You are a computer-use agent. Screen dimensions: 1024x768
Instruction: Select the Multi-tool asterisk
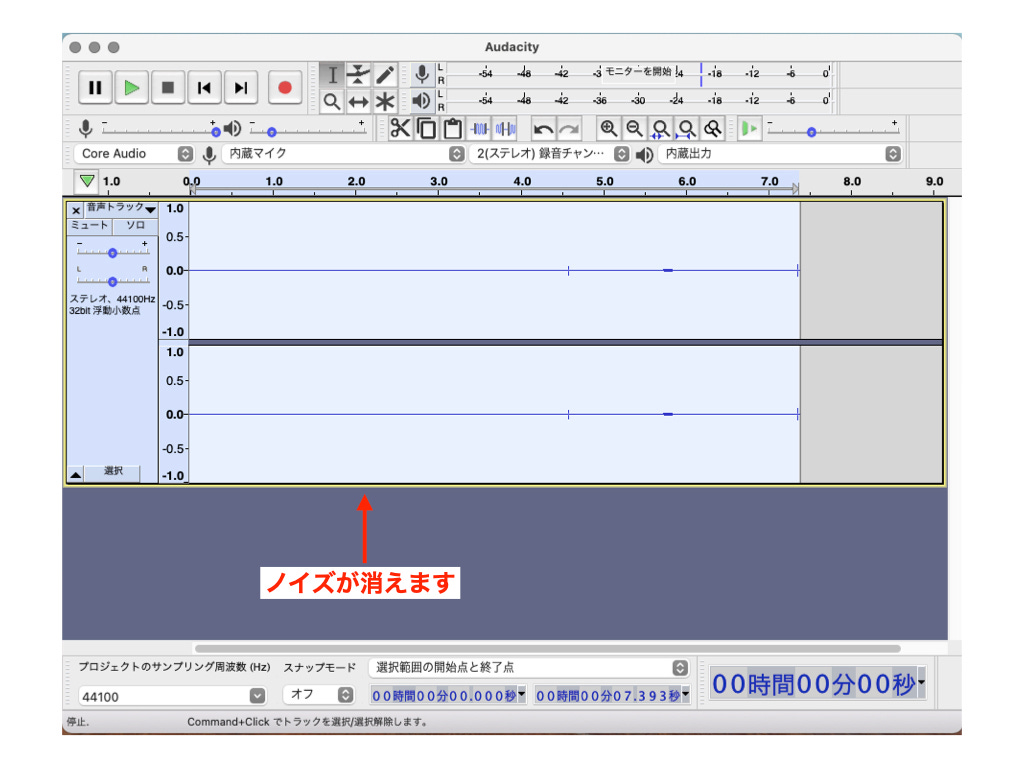click(x=385, y=101)
